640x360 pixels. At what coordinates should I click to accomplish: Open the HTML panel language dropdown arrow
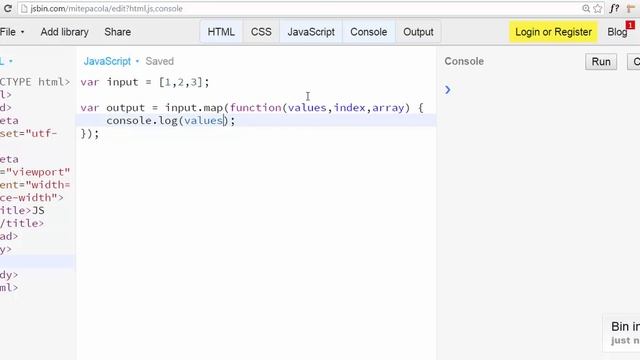click(x=11, y=61)
